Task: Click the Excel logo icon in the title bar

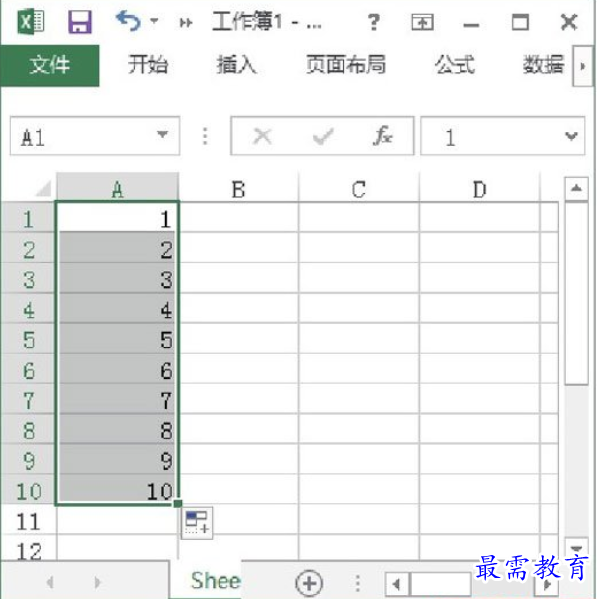Action: coord(31,22)
